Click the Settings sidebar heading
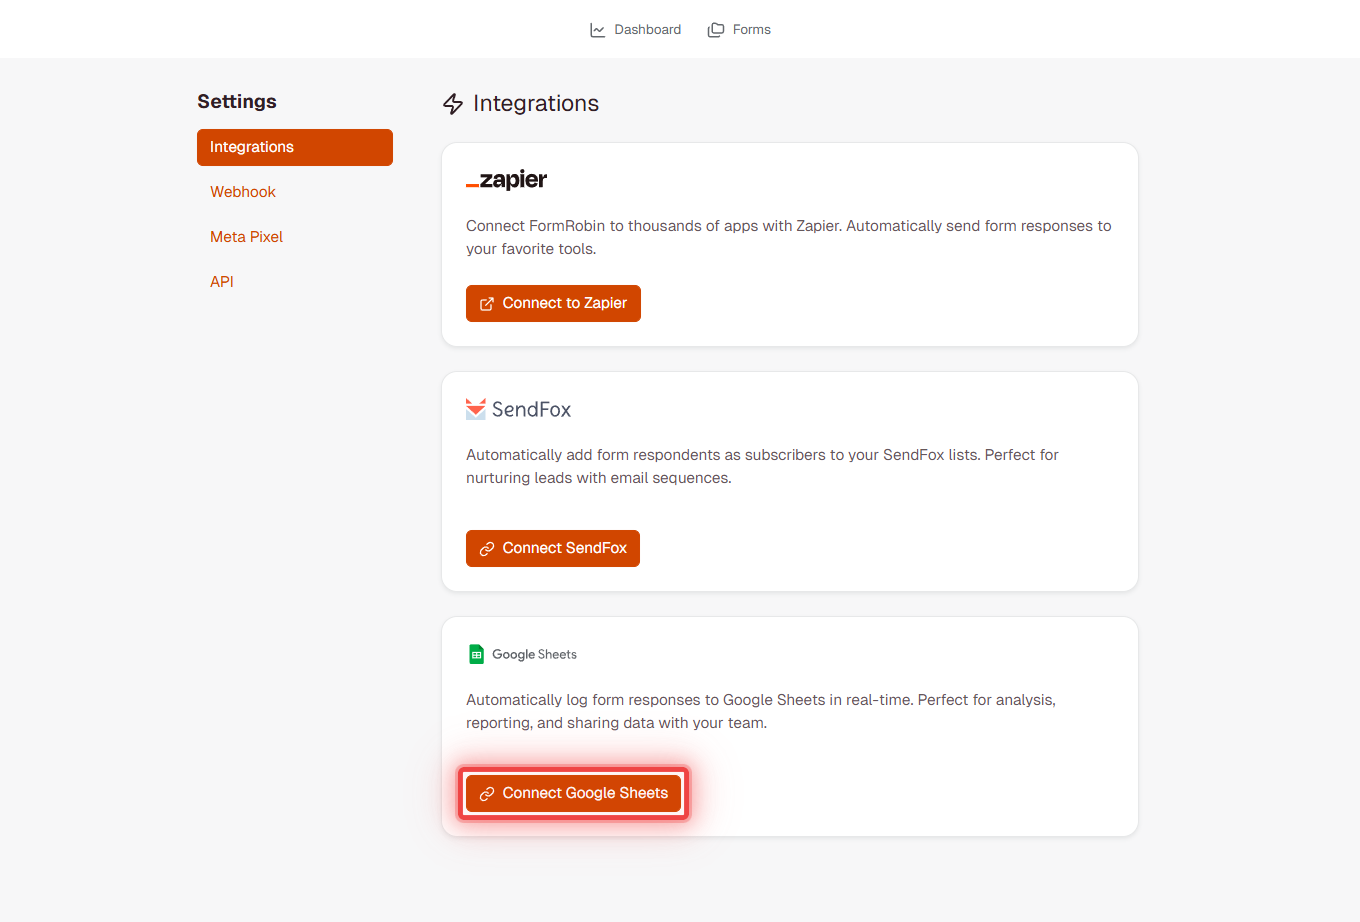This screenshot has height=922, width=1360. [237, 101]
